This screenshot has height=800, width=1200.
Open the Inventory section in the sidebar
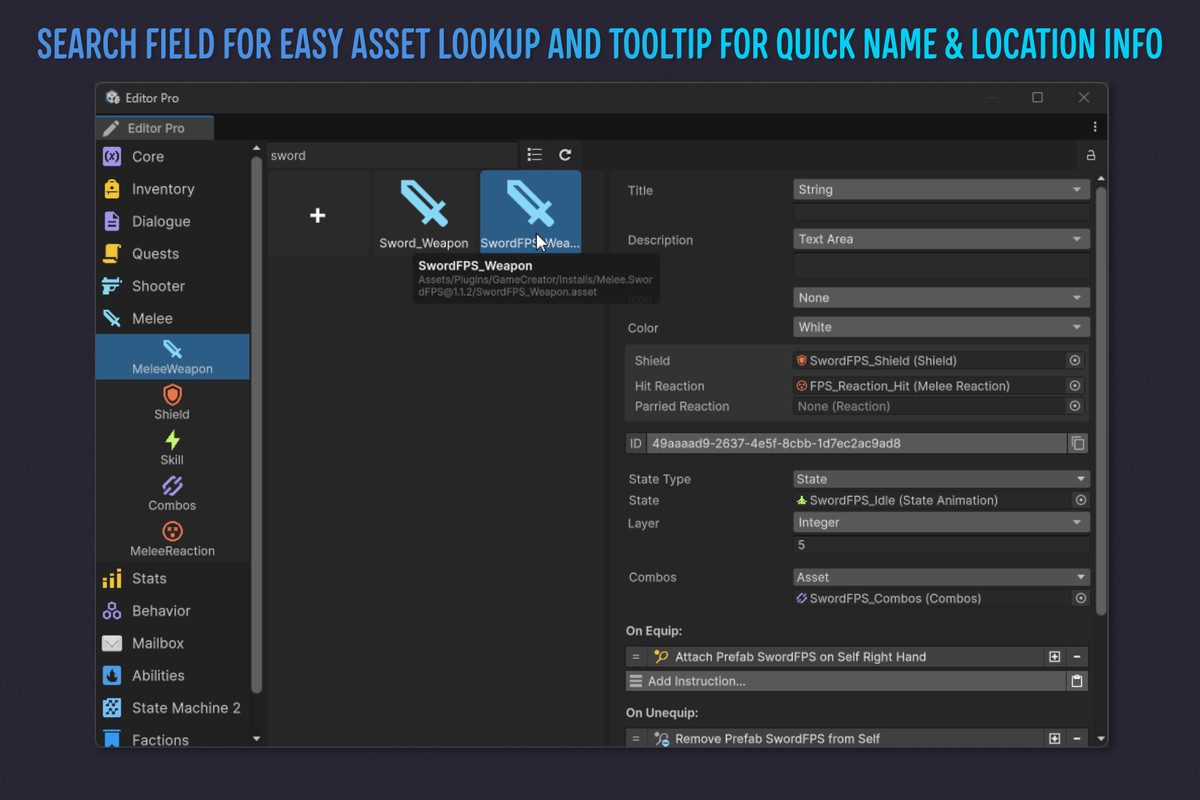click(x=165, y=188)
